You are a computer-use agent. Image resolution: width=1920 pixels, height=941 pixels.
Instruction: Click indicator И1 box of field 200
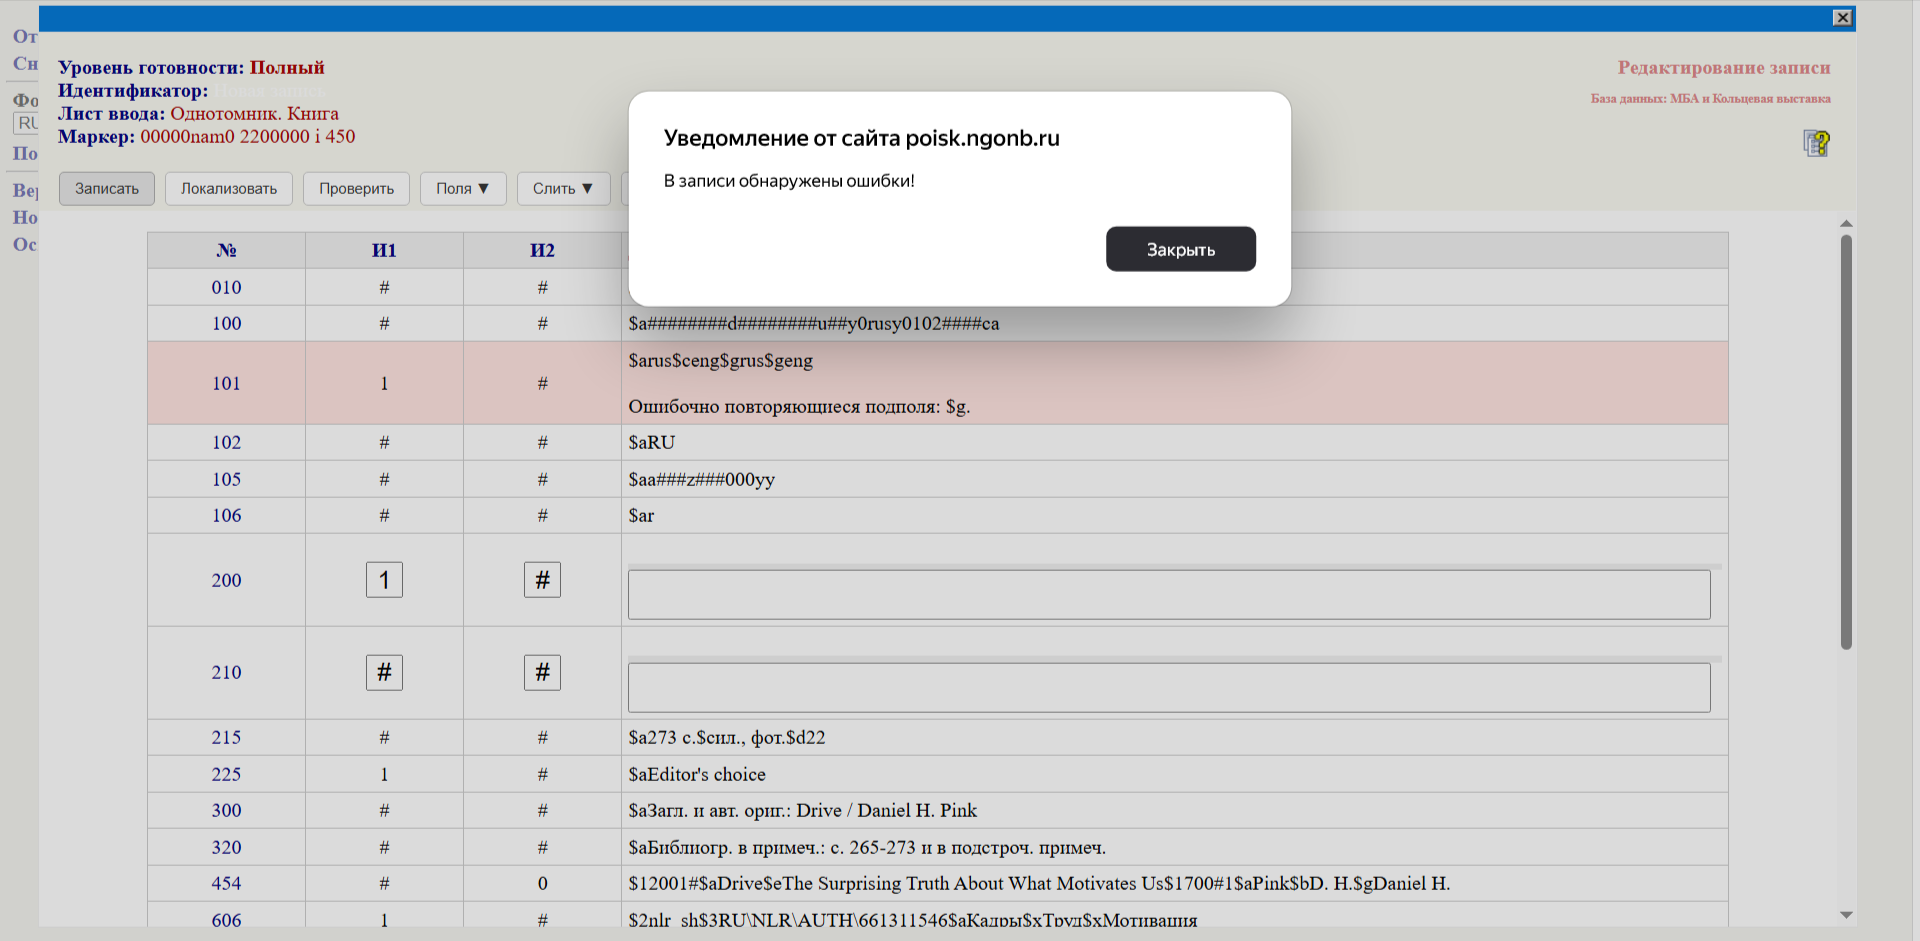coord(384,580)
